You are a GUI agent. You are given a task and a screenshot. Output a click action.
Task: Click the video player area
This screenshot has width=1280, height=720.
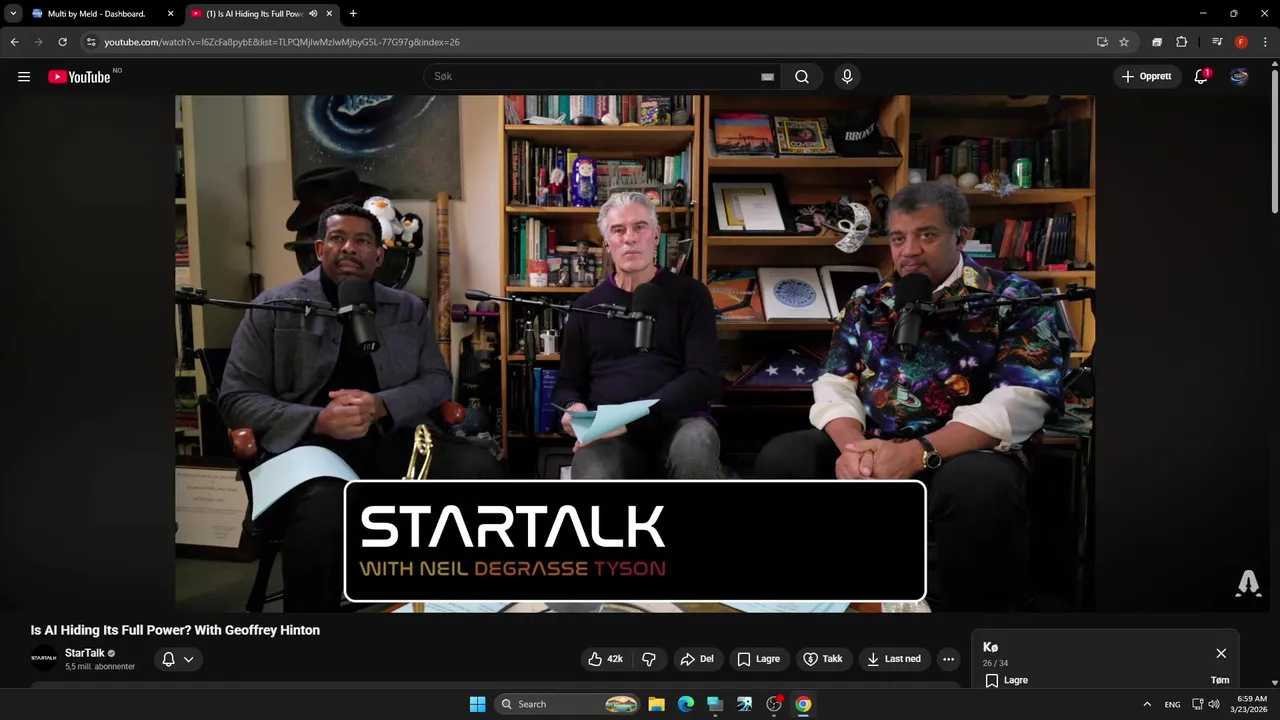click(x=635, y=353)
